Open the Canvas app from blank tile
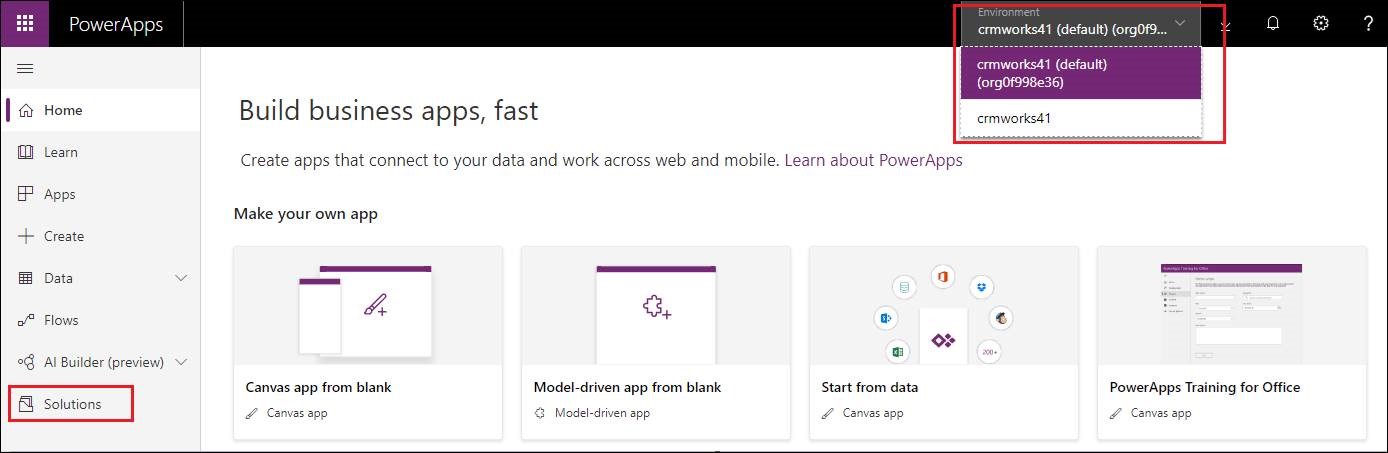The width and height of the screenshot is (1388, 453). [368, 343]
